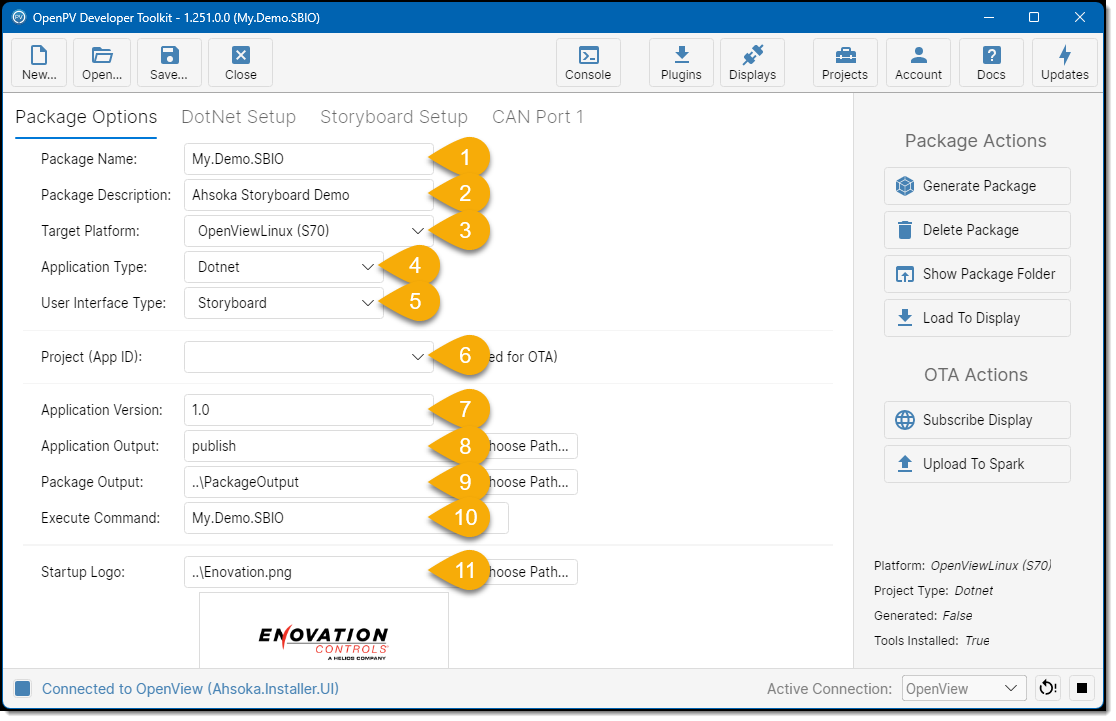Click the Package Actions heading
Screen dimensions: 1116x721
coord(976,141)
